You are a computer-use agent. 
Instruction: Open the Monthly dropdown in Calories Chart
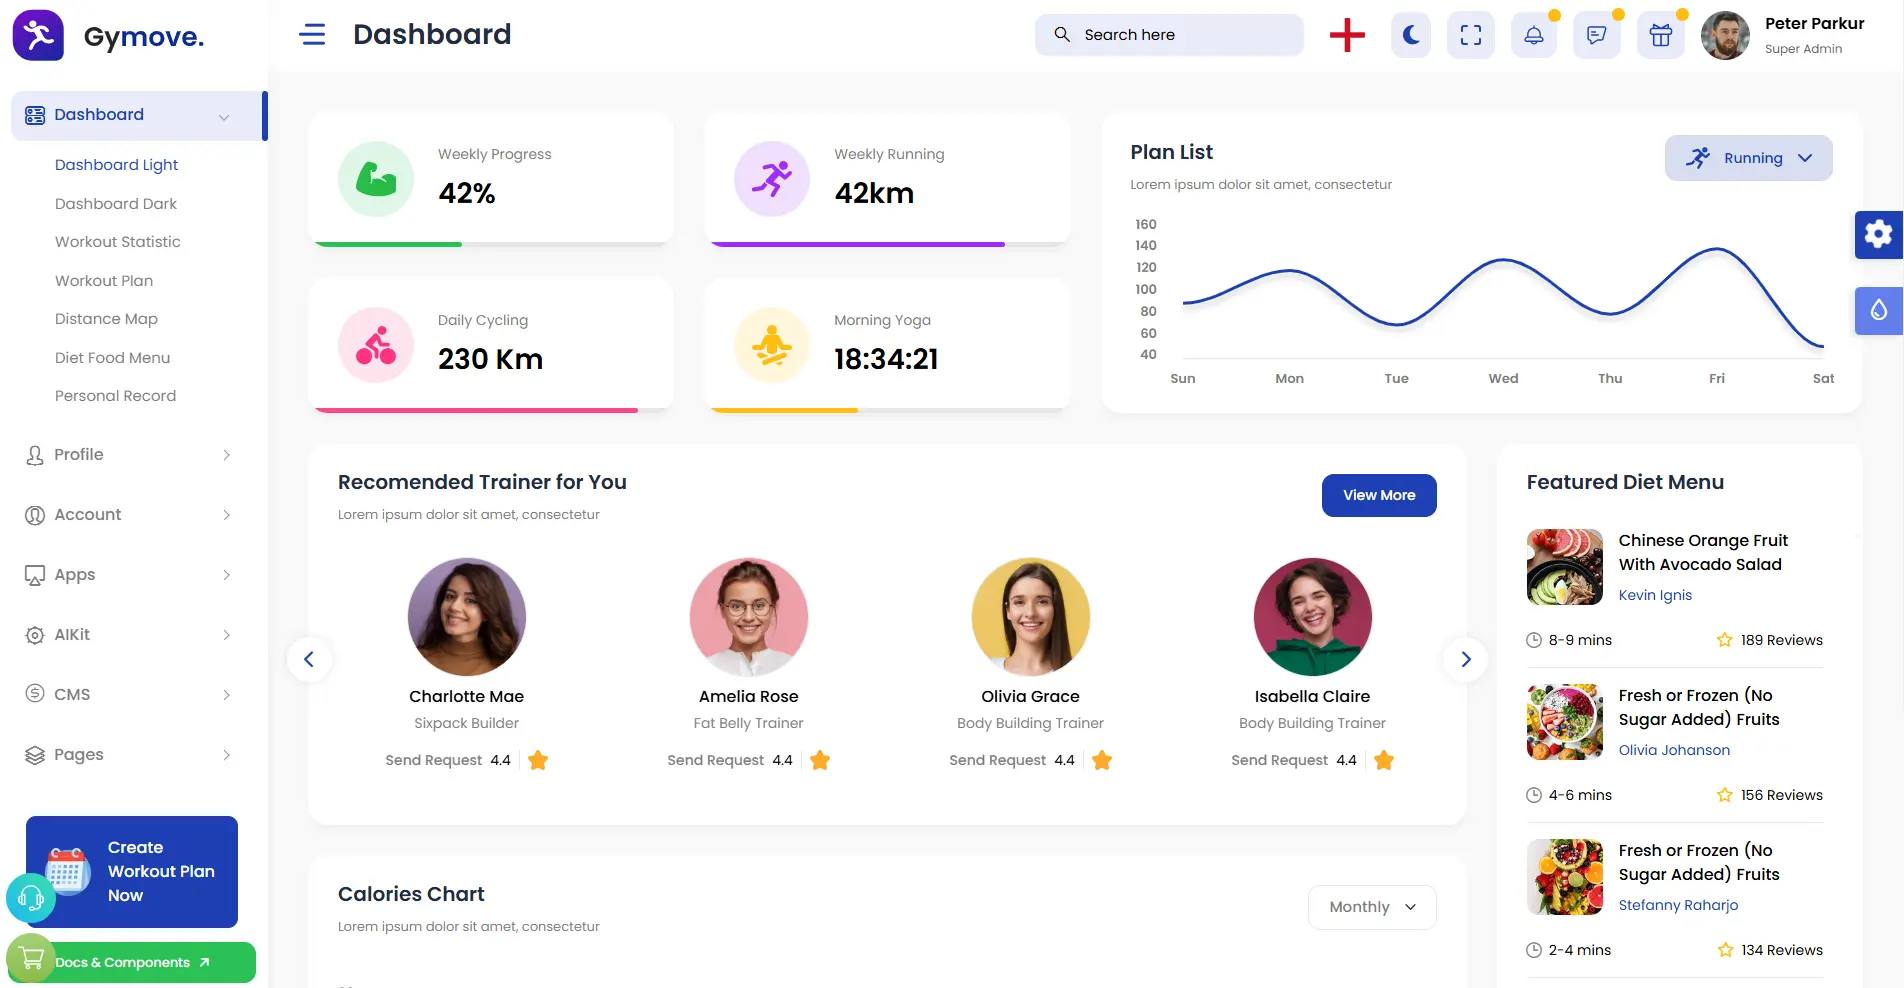point(1372,907)
